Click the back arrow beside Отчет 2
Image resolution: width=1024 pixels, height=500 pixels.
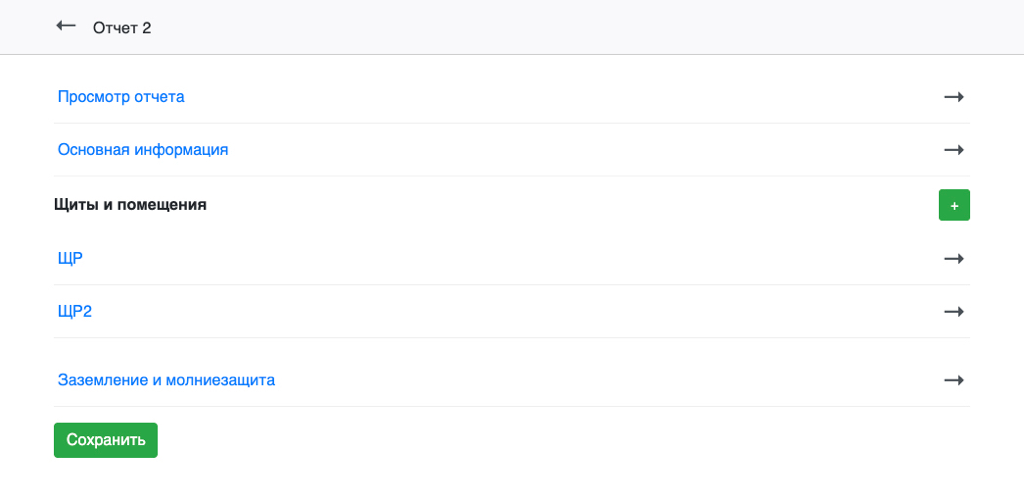66,26
